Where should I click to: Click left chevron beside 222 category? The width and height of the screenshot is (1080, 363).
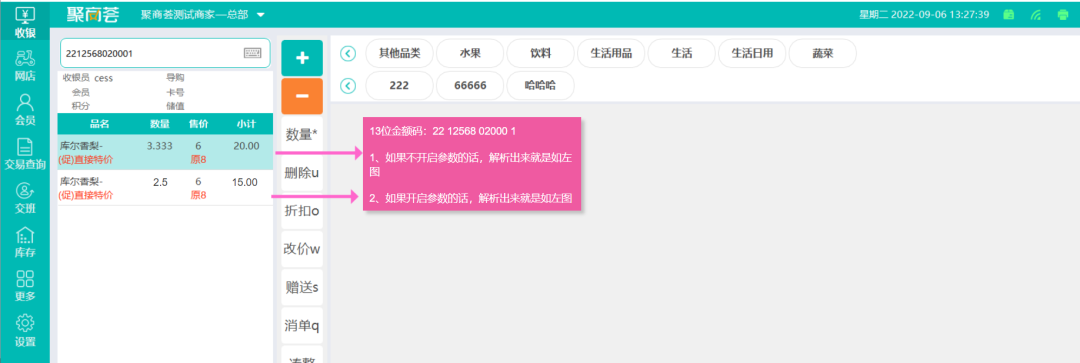coord(348,85)
